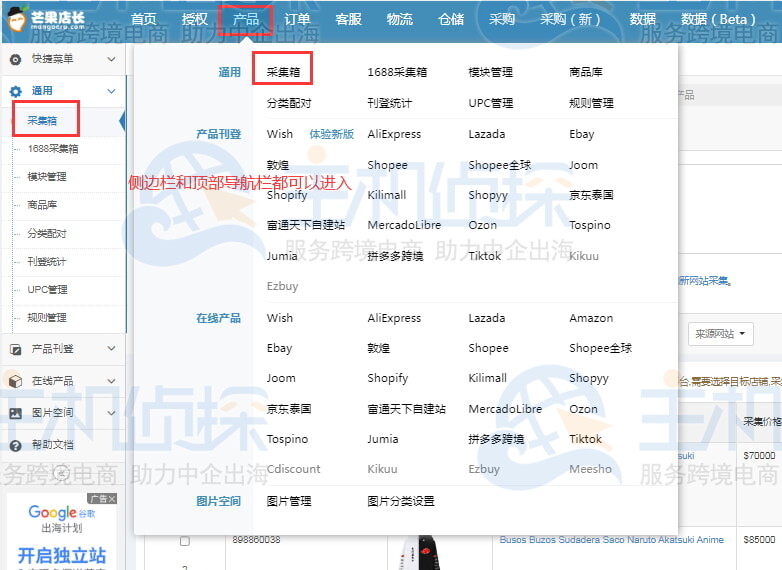Viewport: 782px width, 570px height.
Task: Open the 数据（Beta）top menu
Action: coord(718,19)
